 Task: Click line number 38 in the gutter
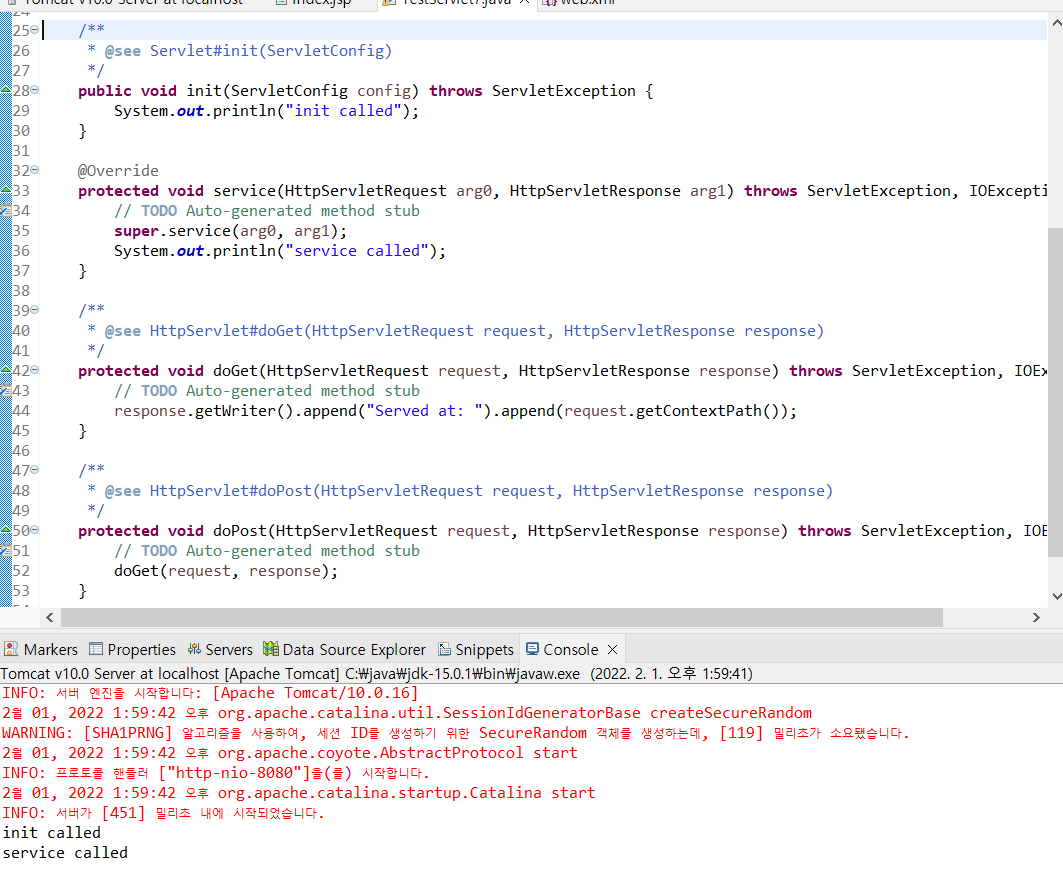tap(21, 291)
